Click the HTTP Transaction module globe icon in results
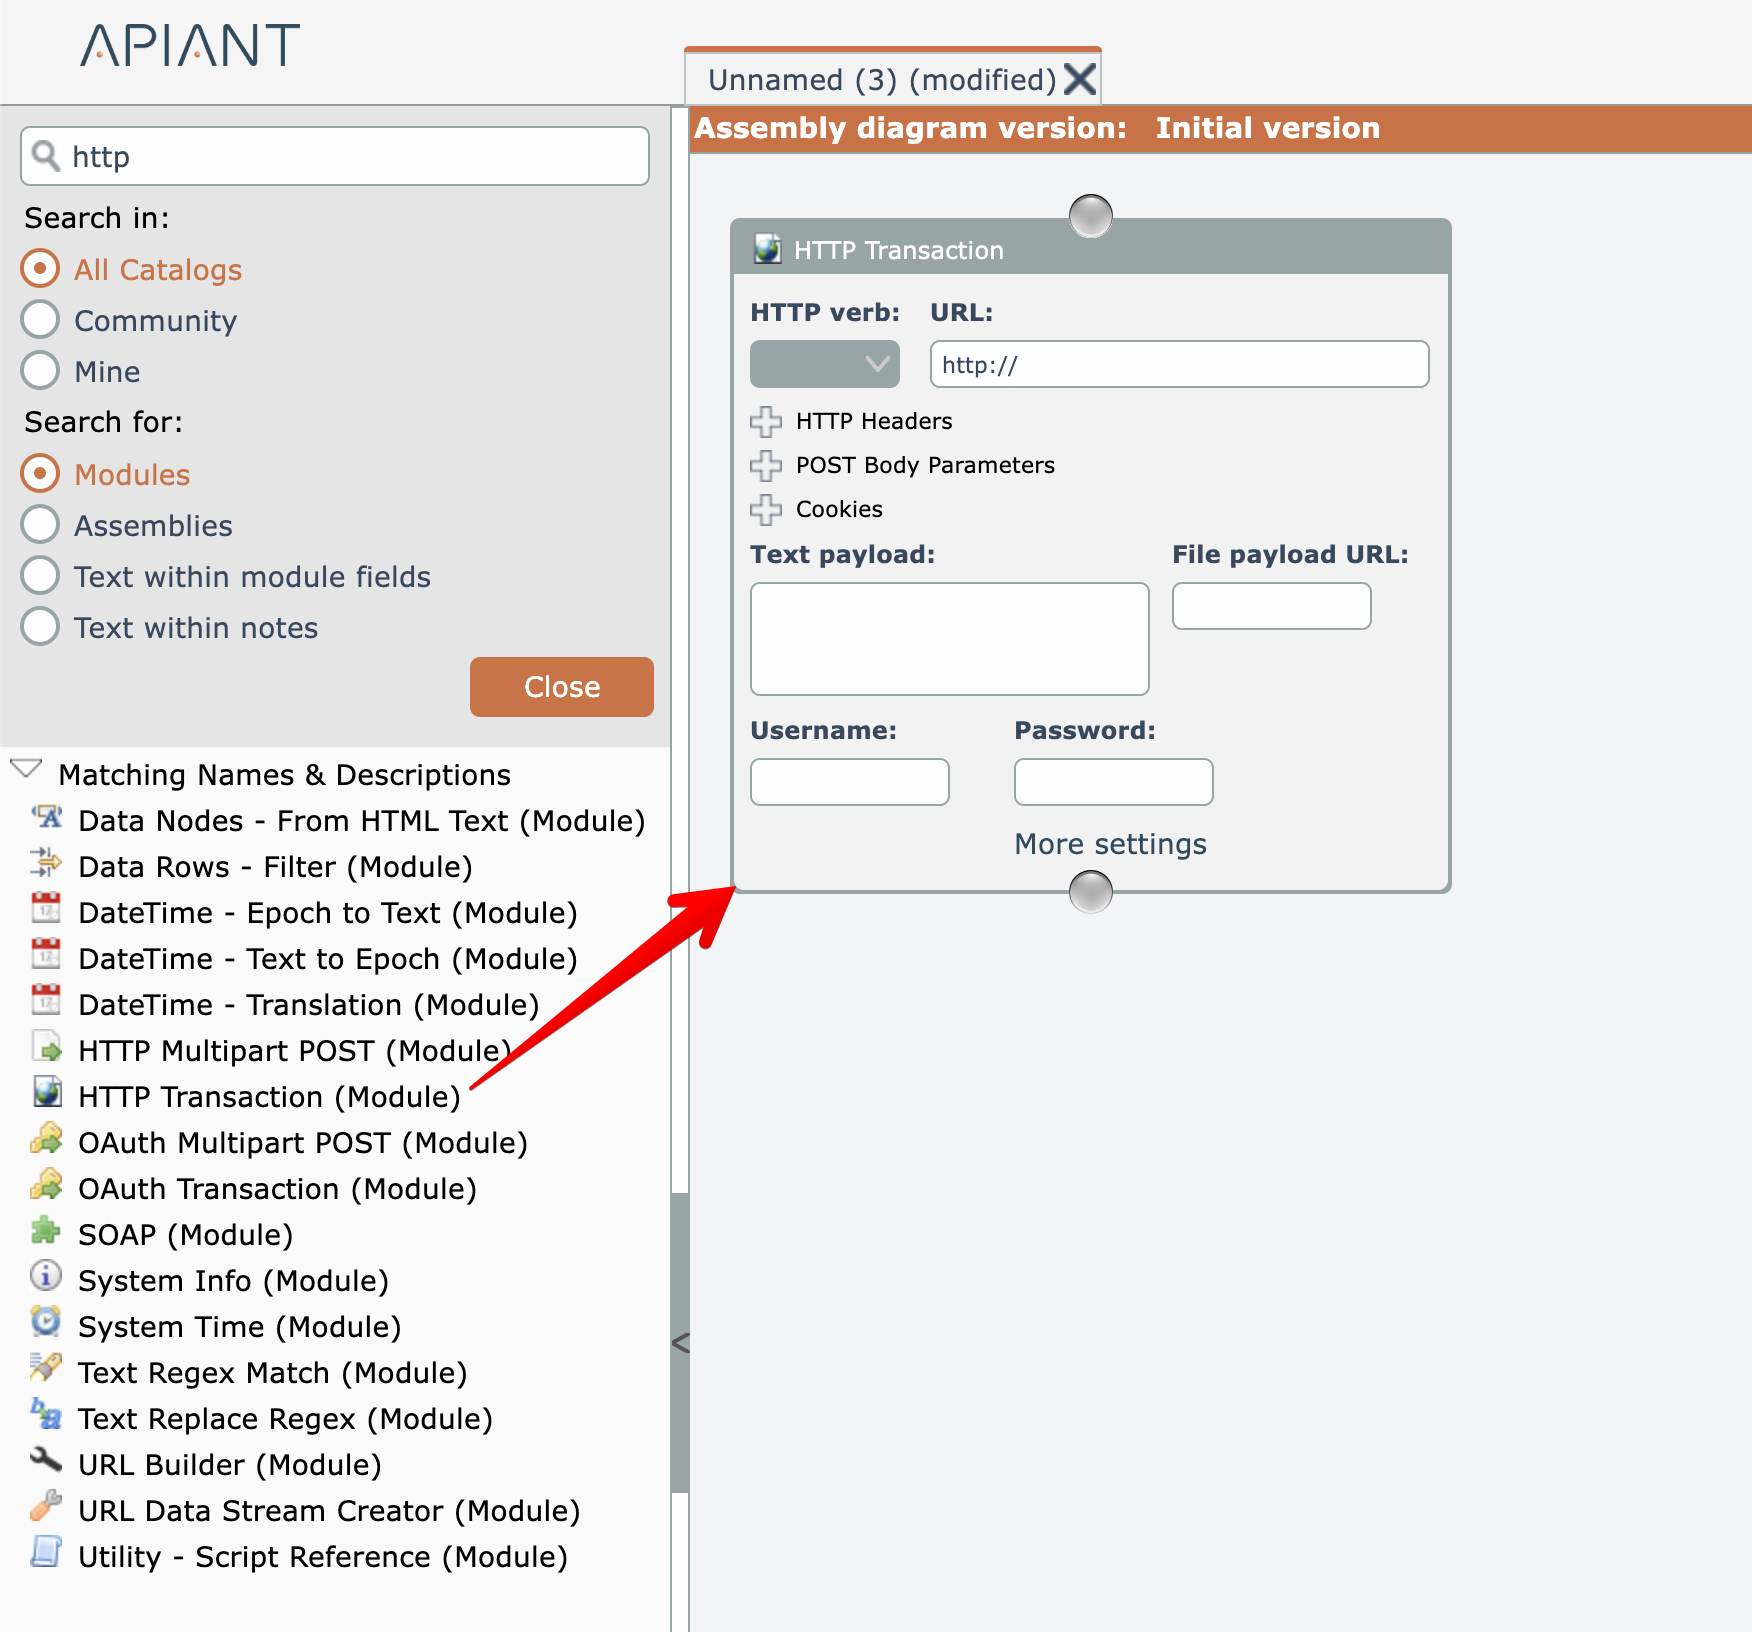This screenshot has width=1752, height=1632. [46, 1092]
